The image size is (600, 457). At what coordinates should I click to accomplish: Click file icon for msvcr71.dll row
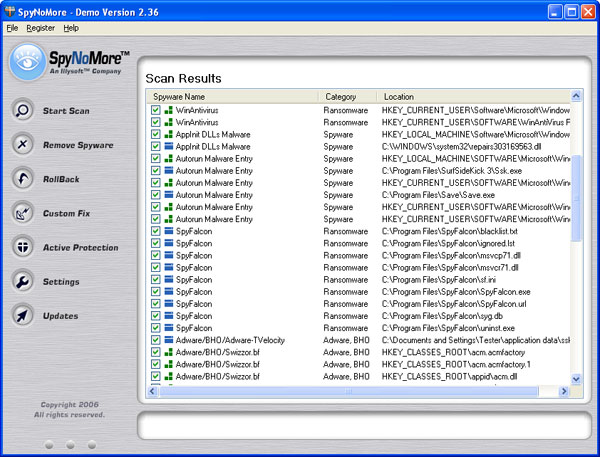tap(169, 267)
